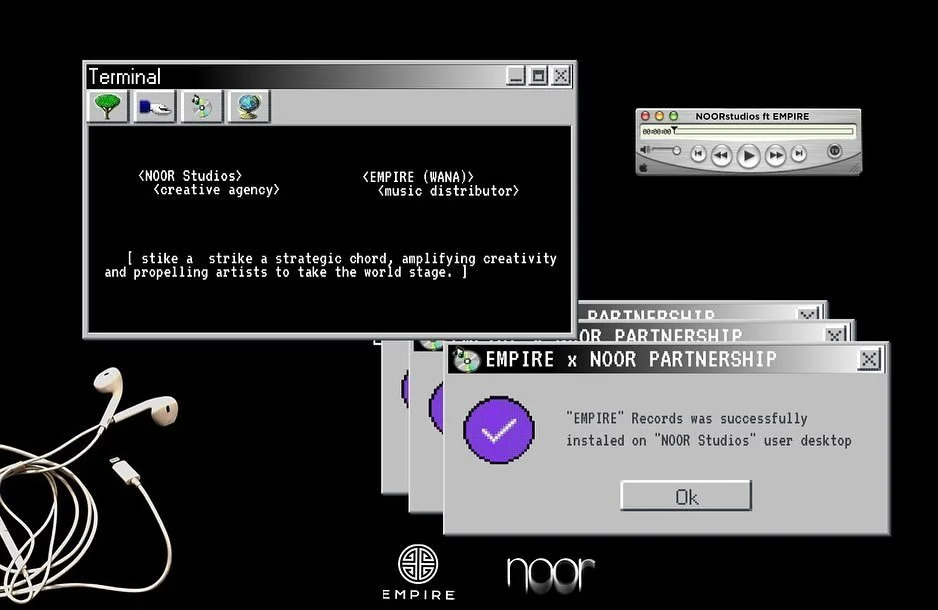Close the Terminal window
This screenshot has width=938, height=610.
pyautogui.click(x=561, y=76)
